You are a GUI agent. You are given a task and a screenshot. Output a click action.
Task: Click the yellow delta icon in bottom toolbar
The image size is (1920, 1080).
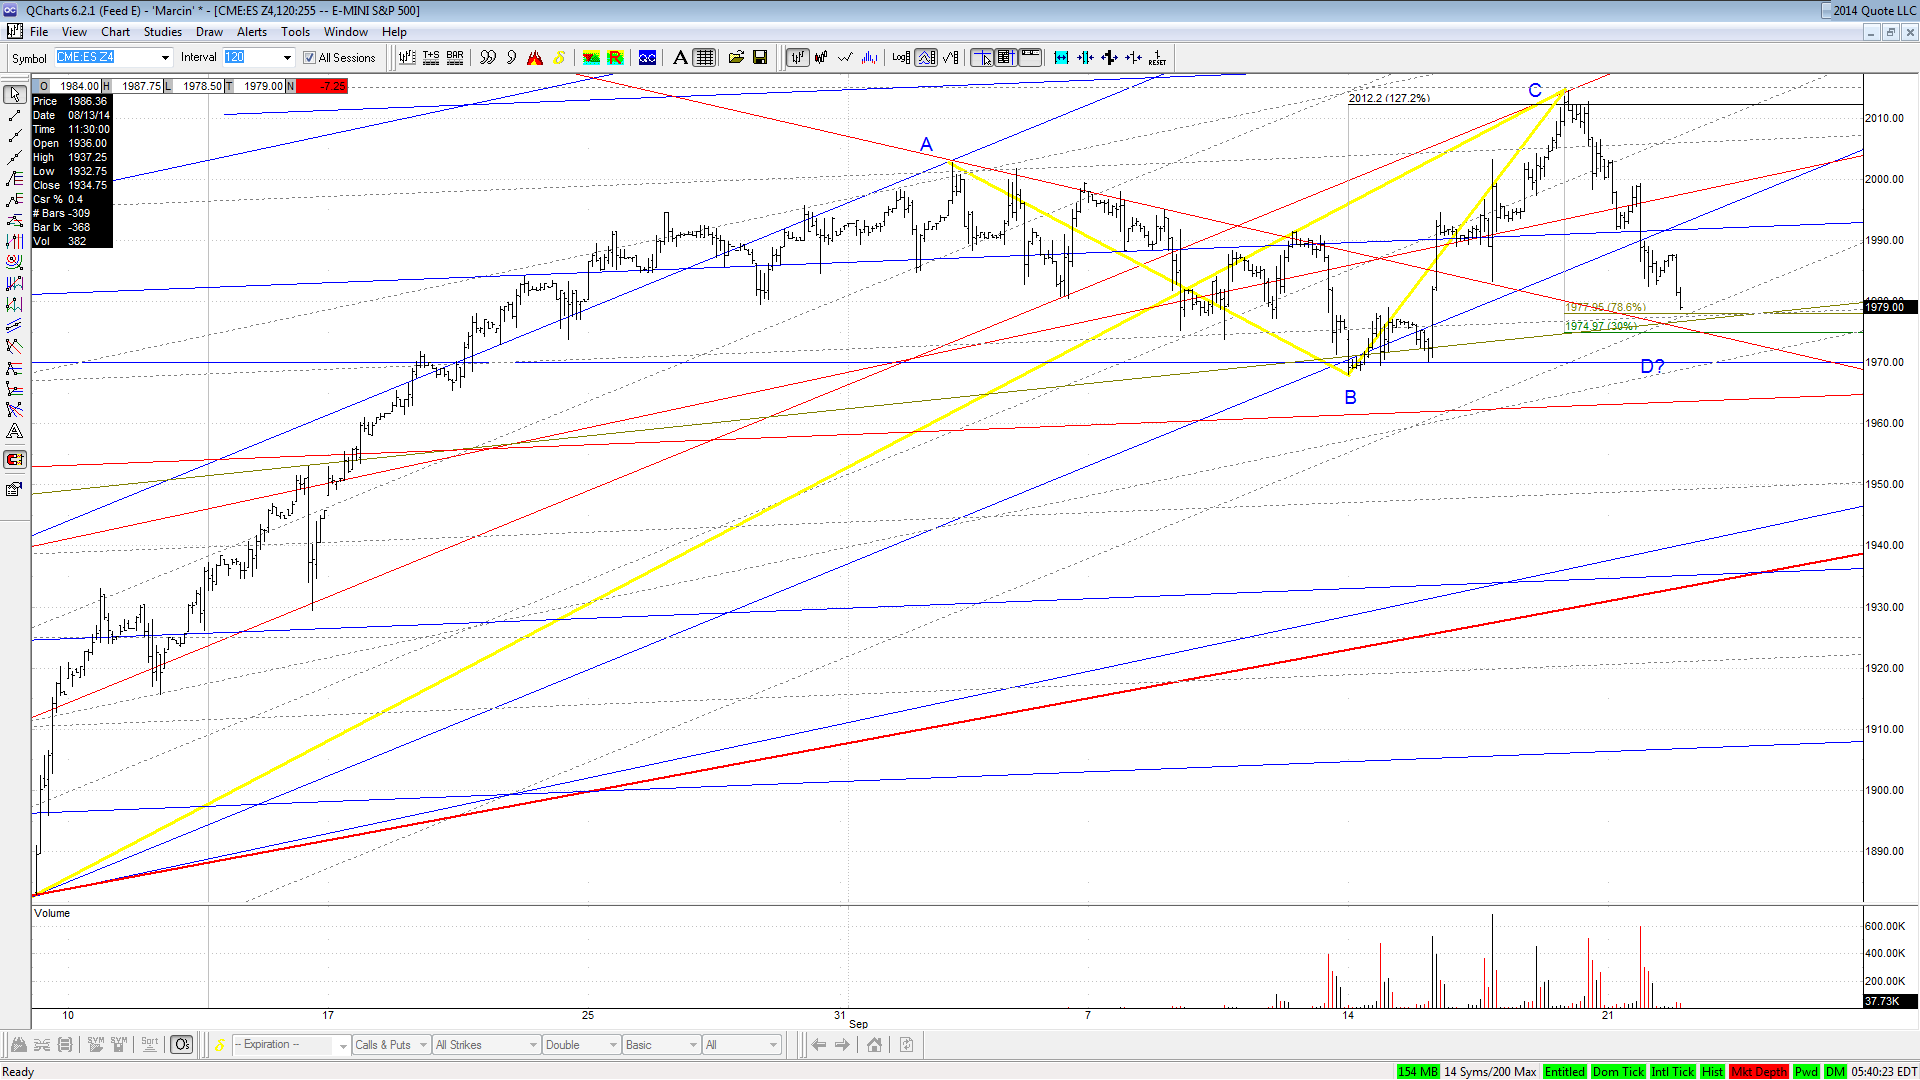click(220, 1045)
